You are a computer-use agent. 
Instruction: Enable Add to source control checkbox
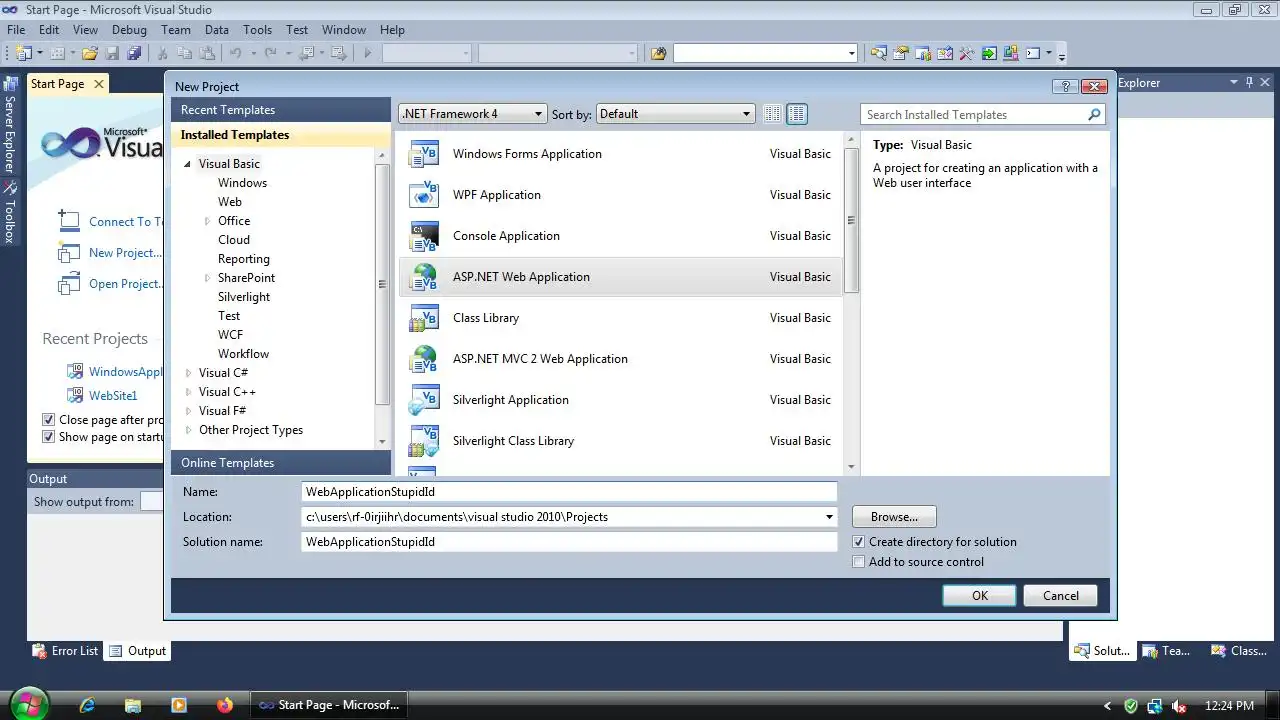tap(858, 562)
